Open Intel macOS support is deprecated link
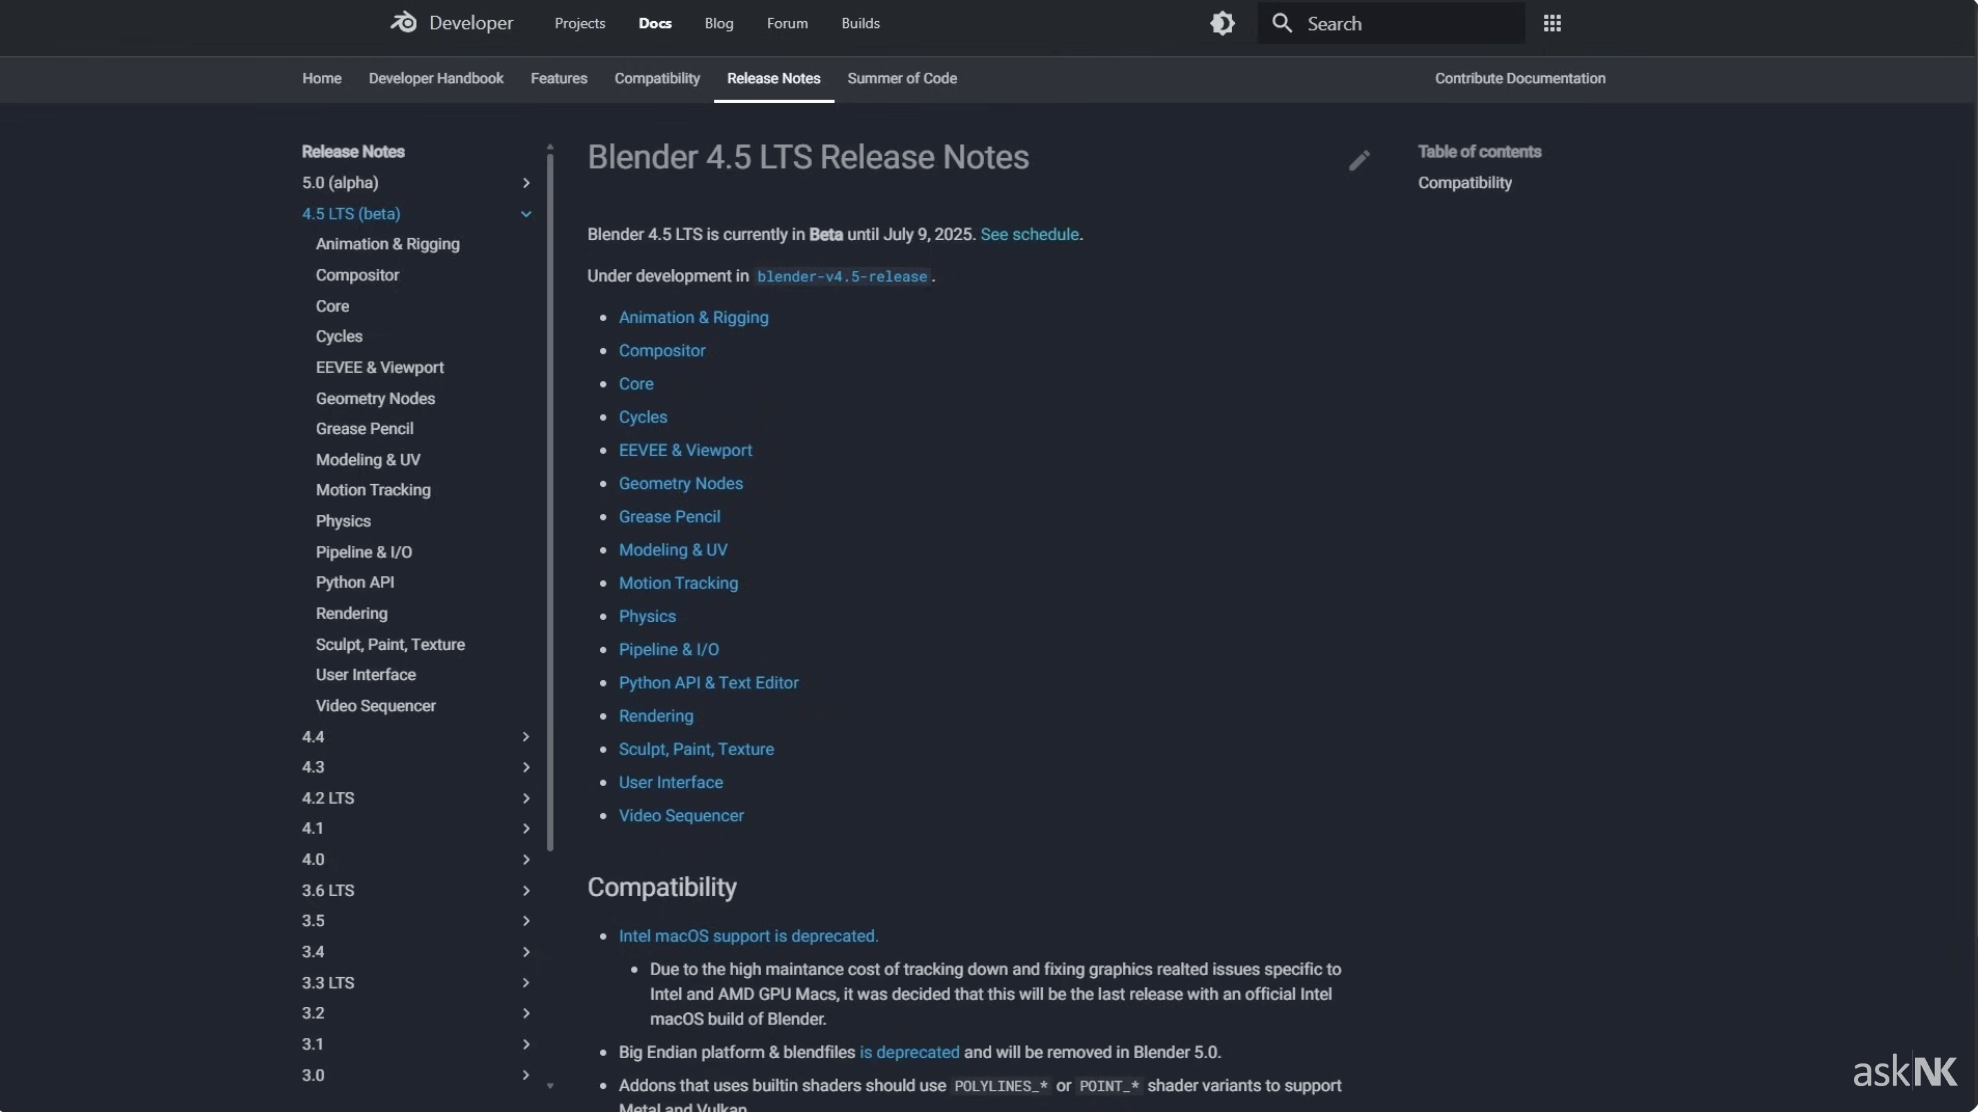The height and width of the screenshot is (1112, 1978). coord(748,936)
